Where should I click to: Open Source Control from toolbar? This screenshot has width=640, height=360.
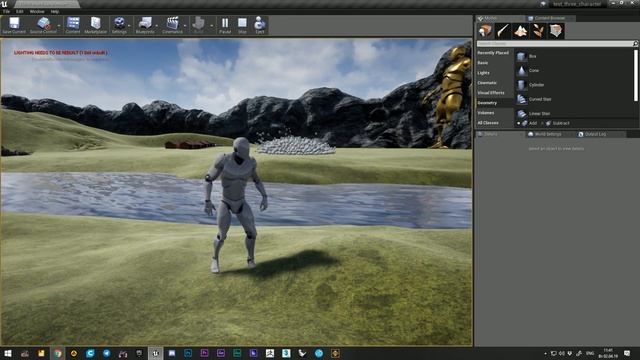point(43,25)
